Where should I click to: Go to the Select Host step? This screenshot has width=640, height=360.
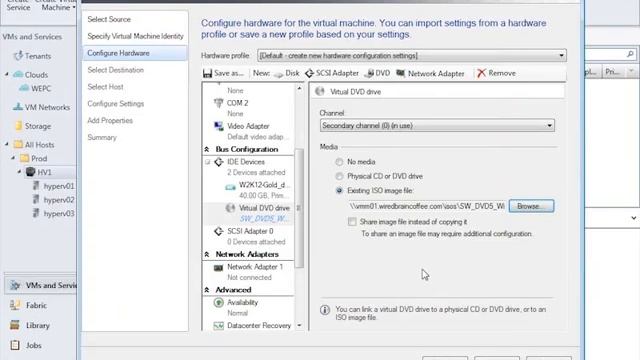[x=105, y=87]
